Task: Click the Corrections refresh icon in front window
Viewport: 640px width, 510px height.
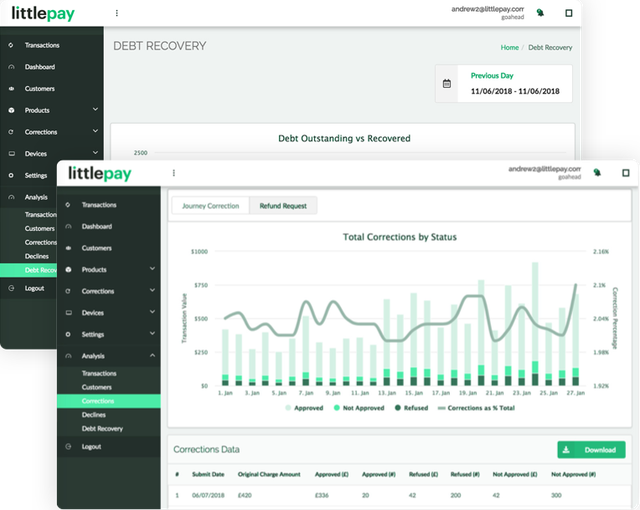Action: [x=68, y=291]
